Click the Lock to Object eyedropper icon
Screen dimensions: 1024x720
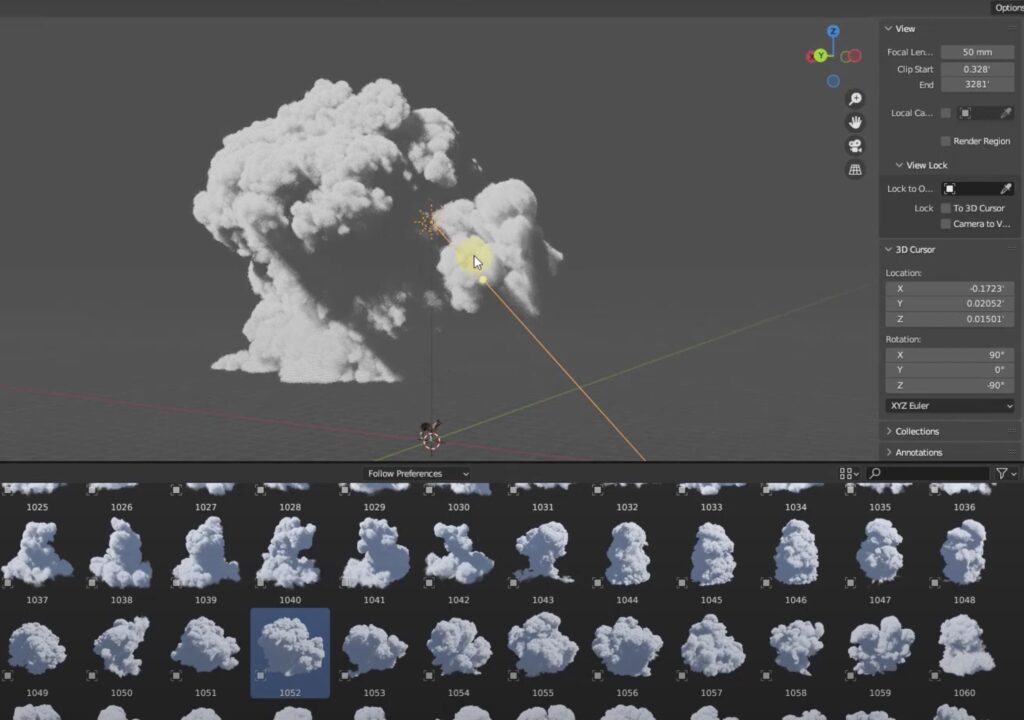1006,189
